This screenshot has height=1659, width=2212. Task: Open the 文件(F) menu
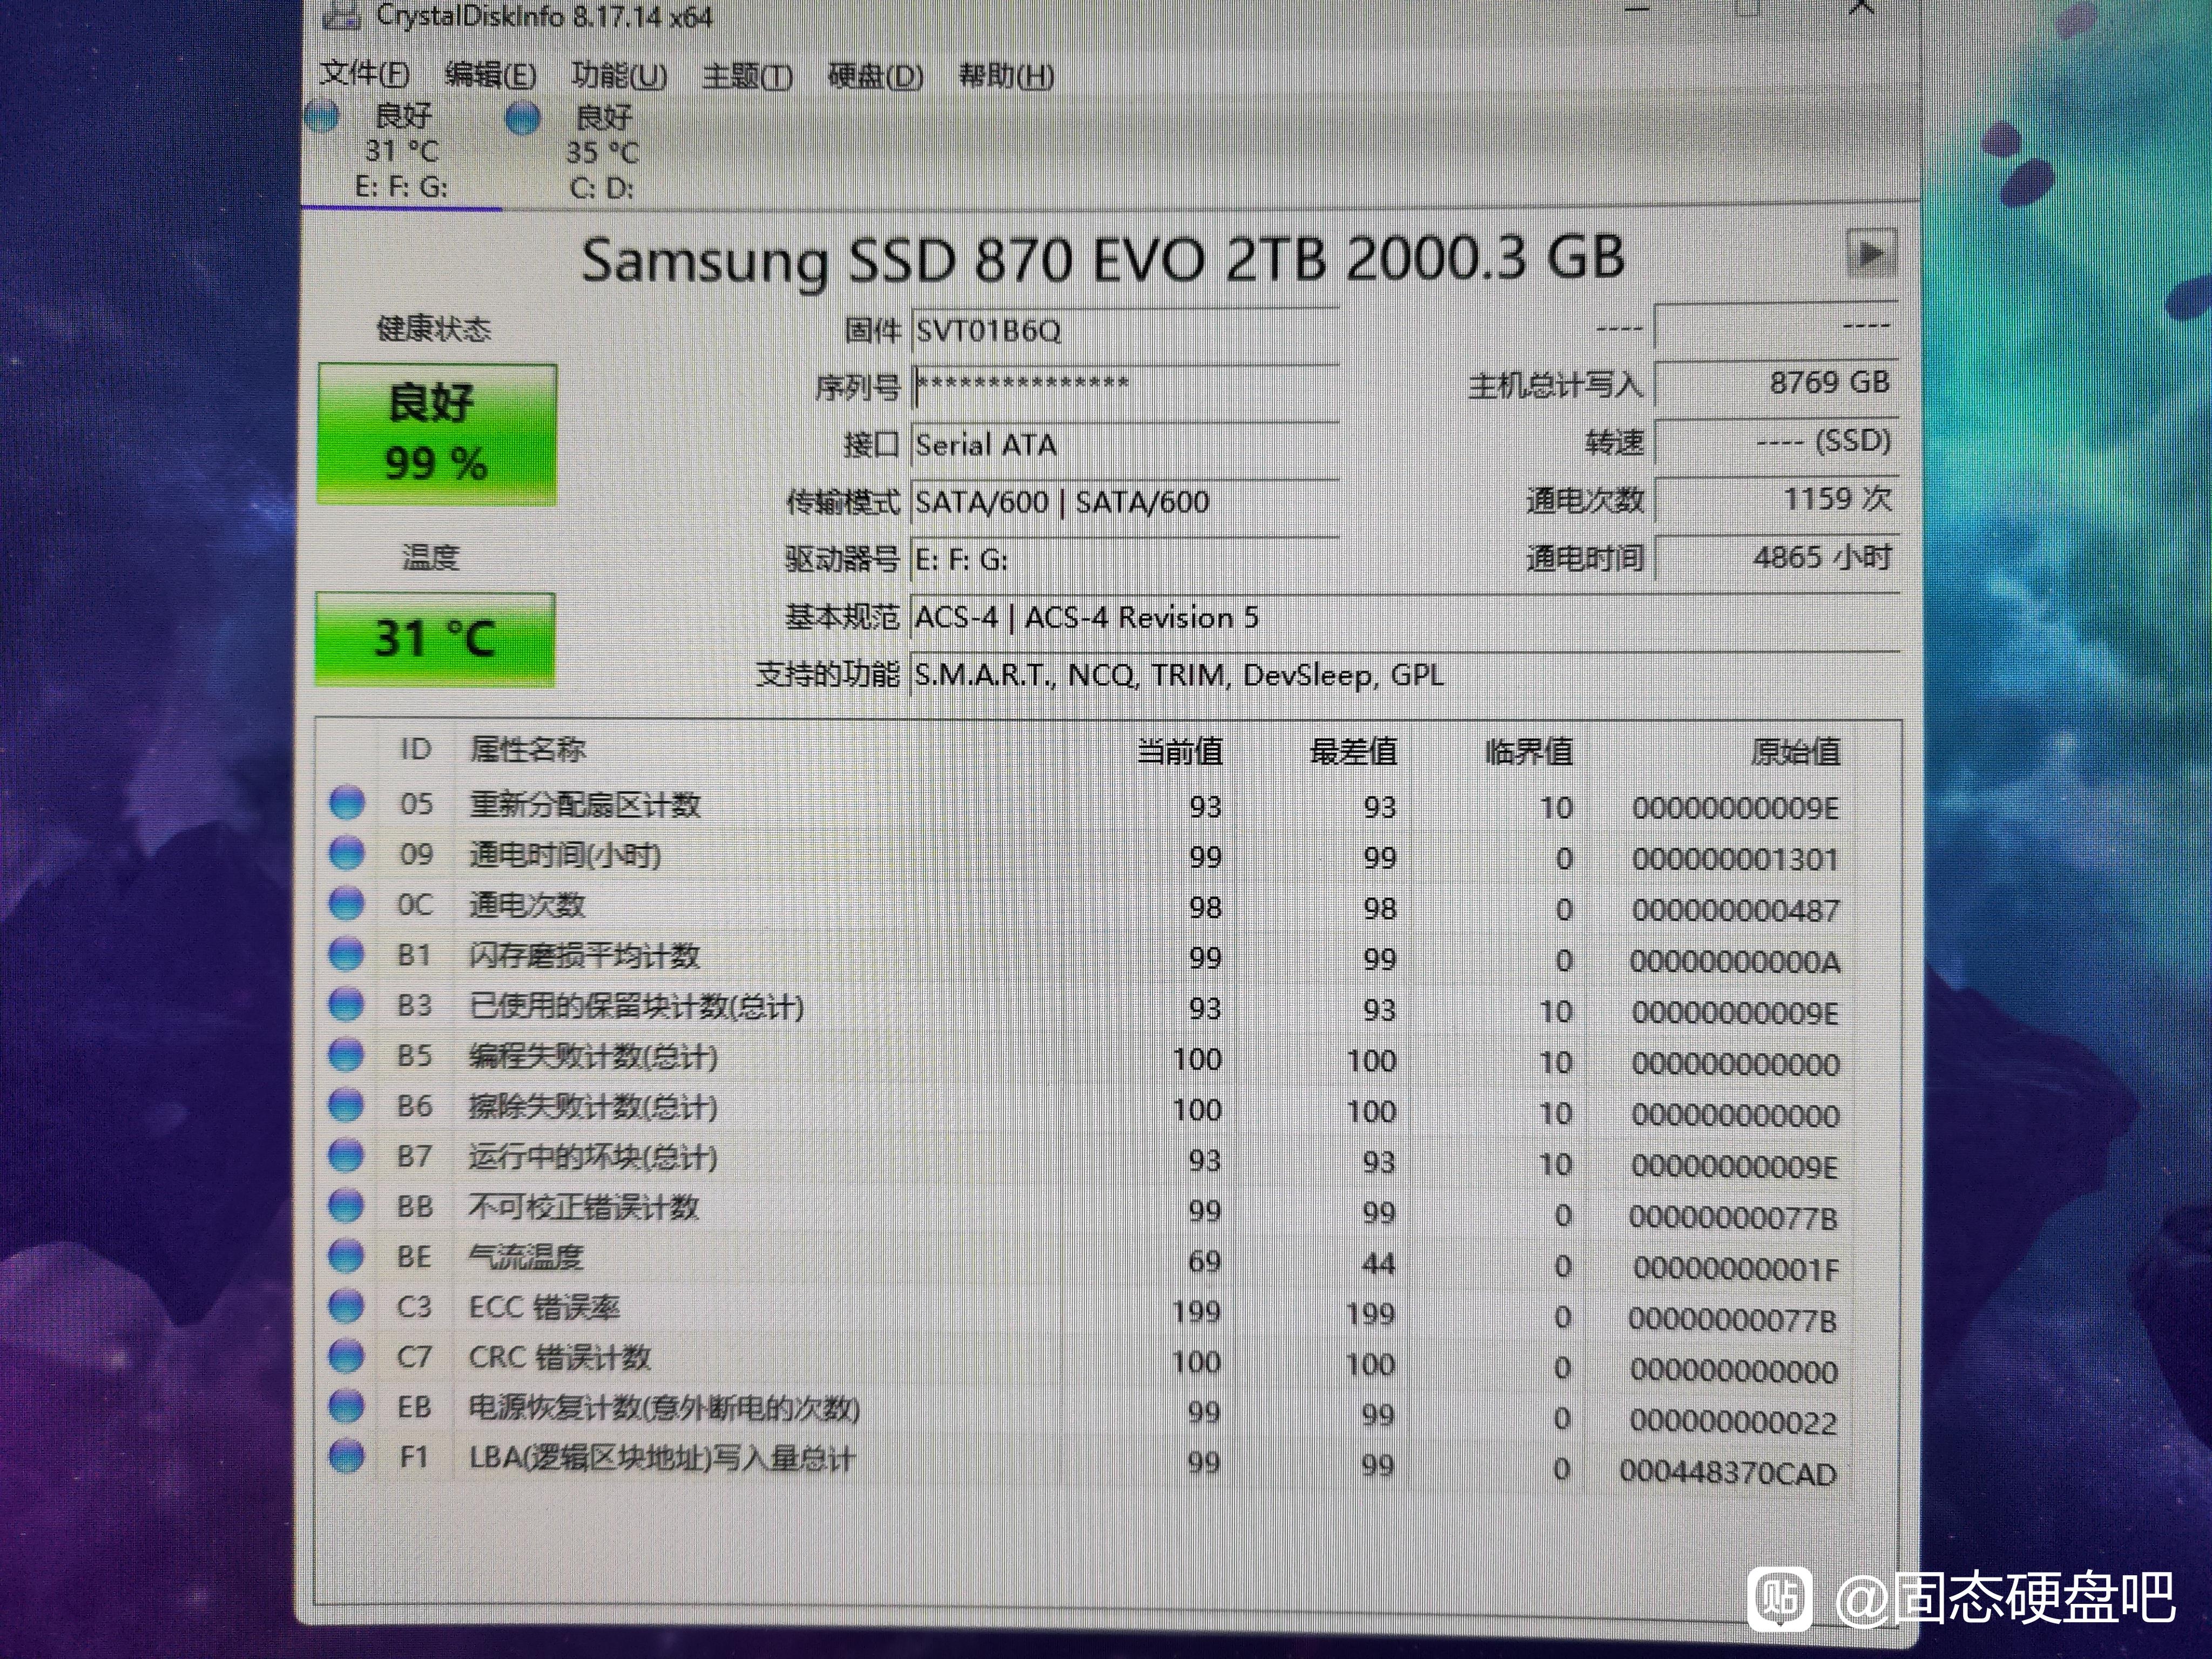[364, 74]
